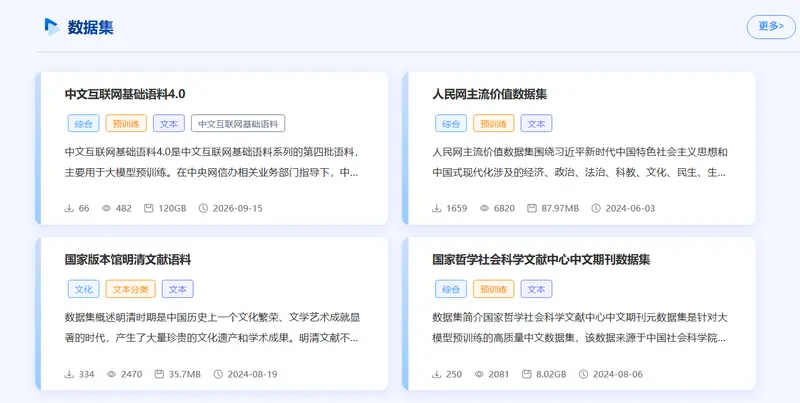
Task: Open the 国家哲学社会科学文献中心中文期刊数据集 title
Action: (x=541, y=260)
